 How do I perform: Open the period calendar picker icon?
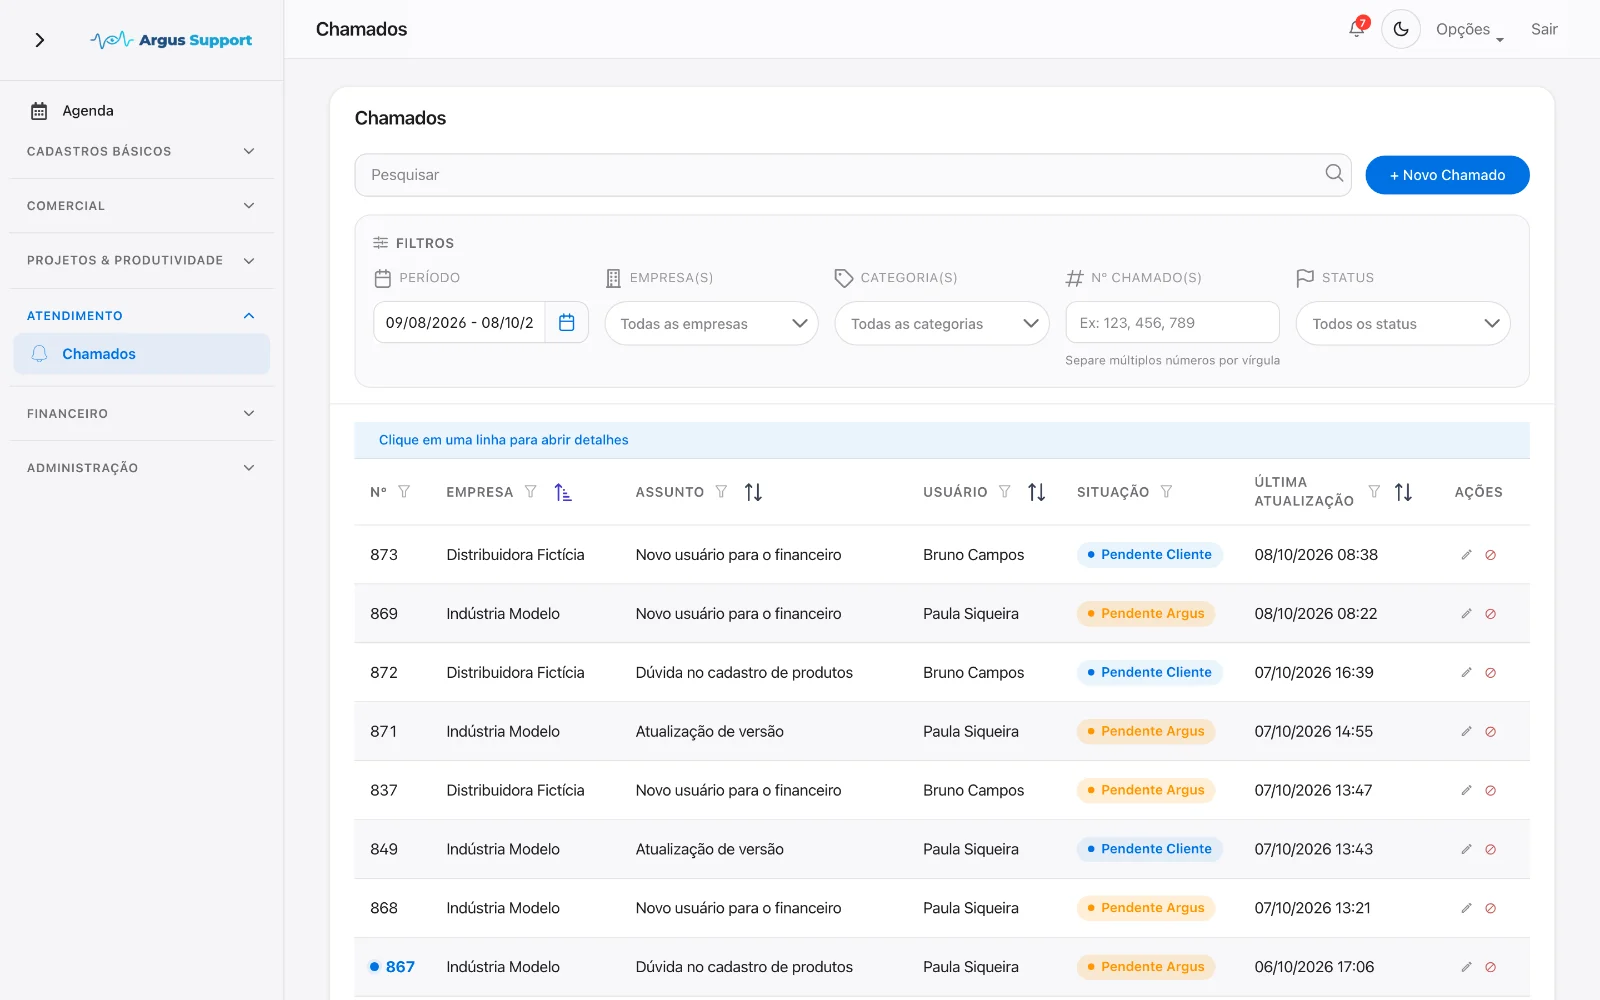pos(567,323)
